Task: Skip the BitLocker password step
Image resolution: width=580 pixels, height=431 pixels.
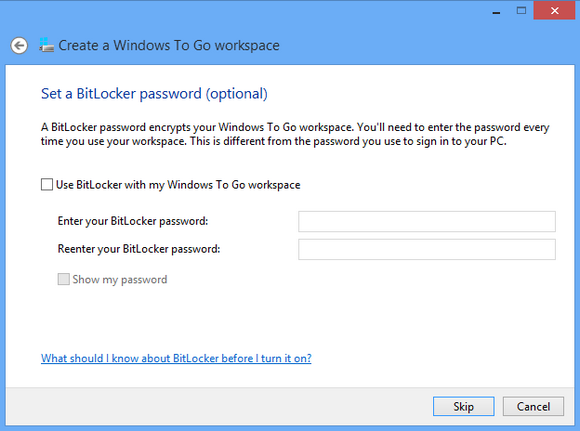Action: [x=463, y=407]
